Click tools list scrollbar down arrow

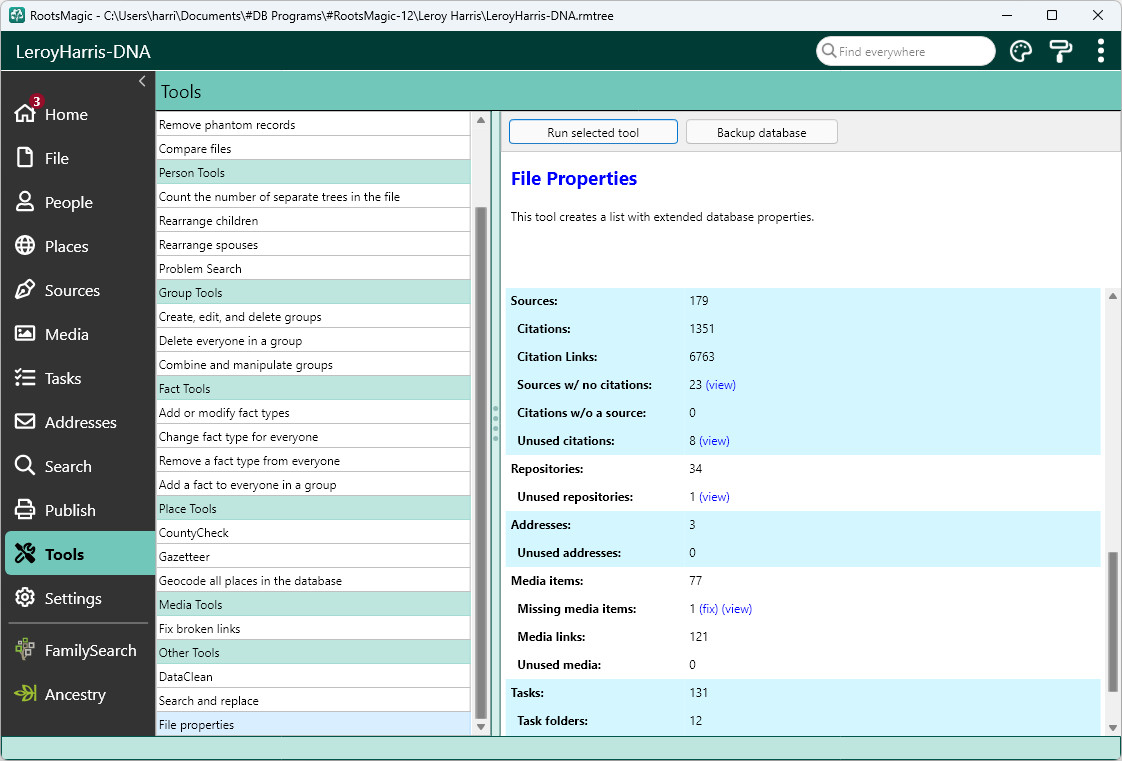coord(481,727)
